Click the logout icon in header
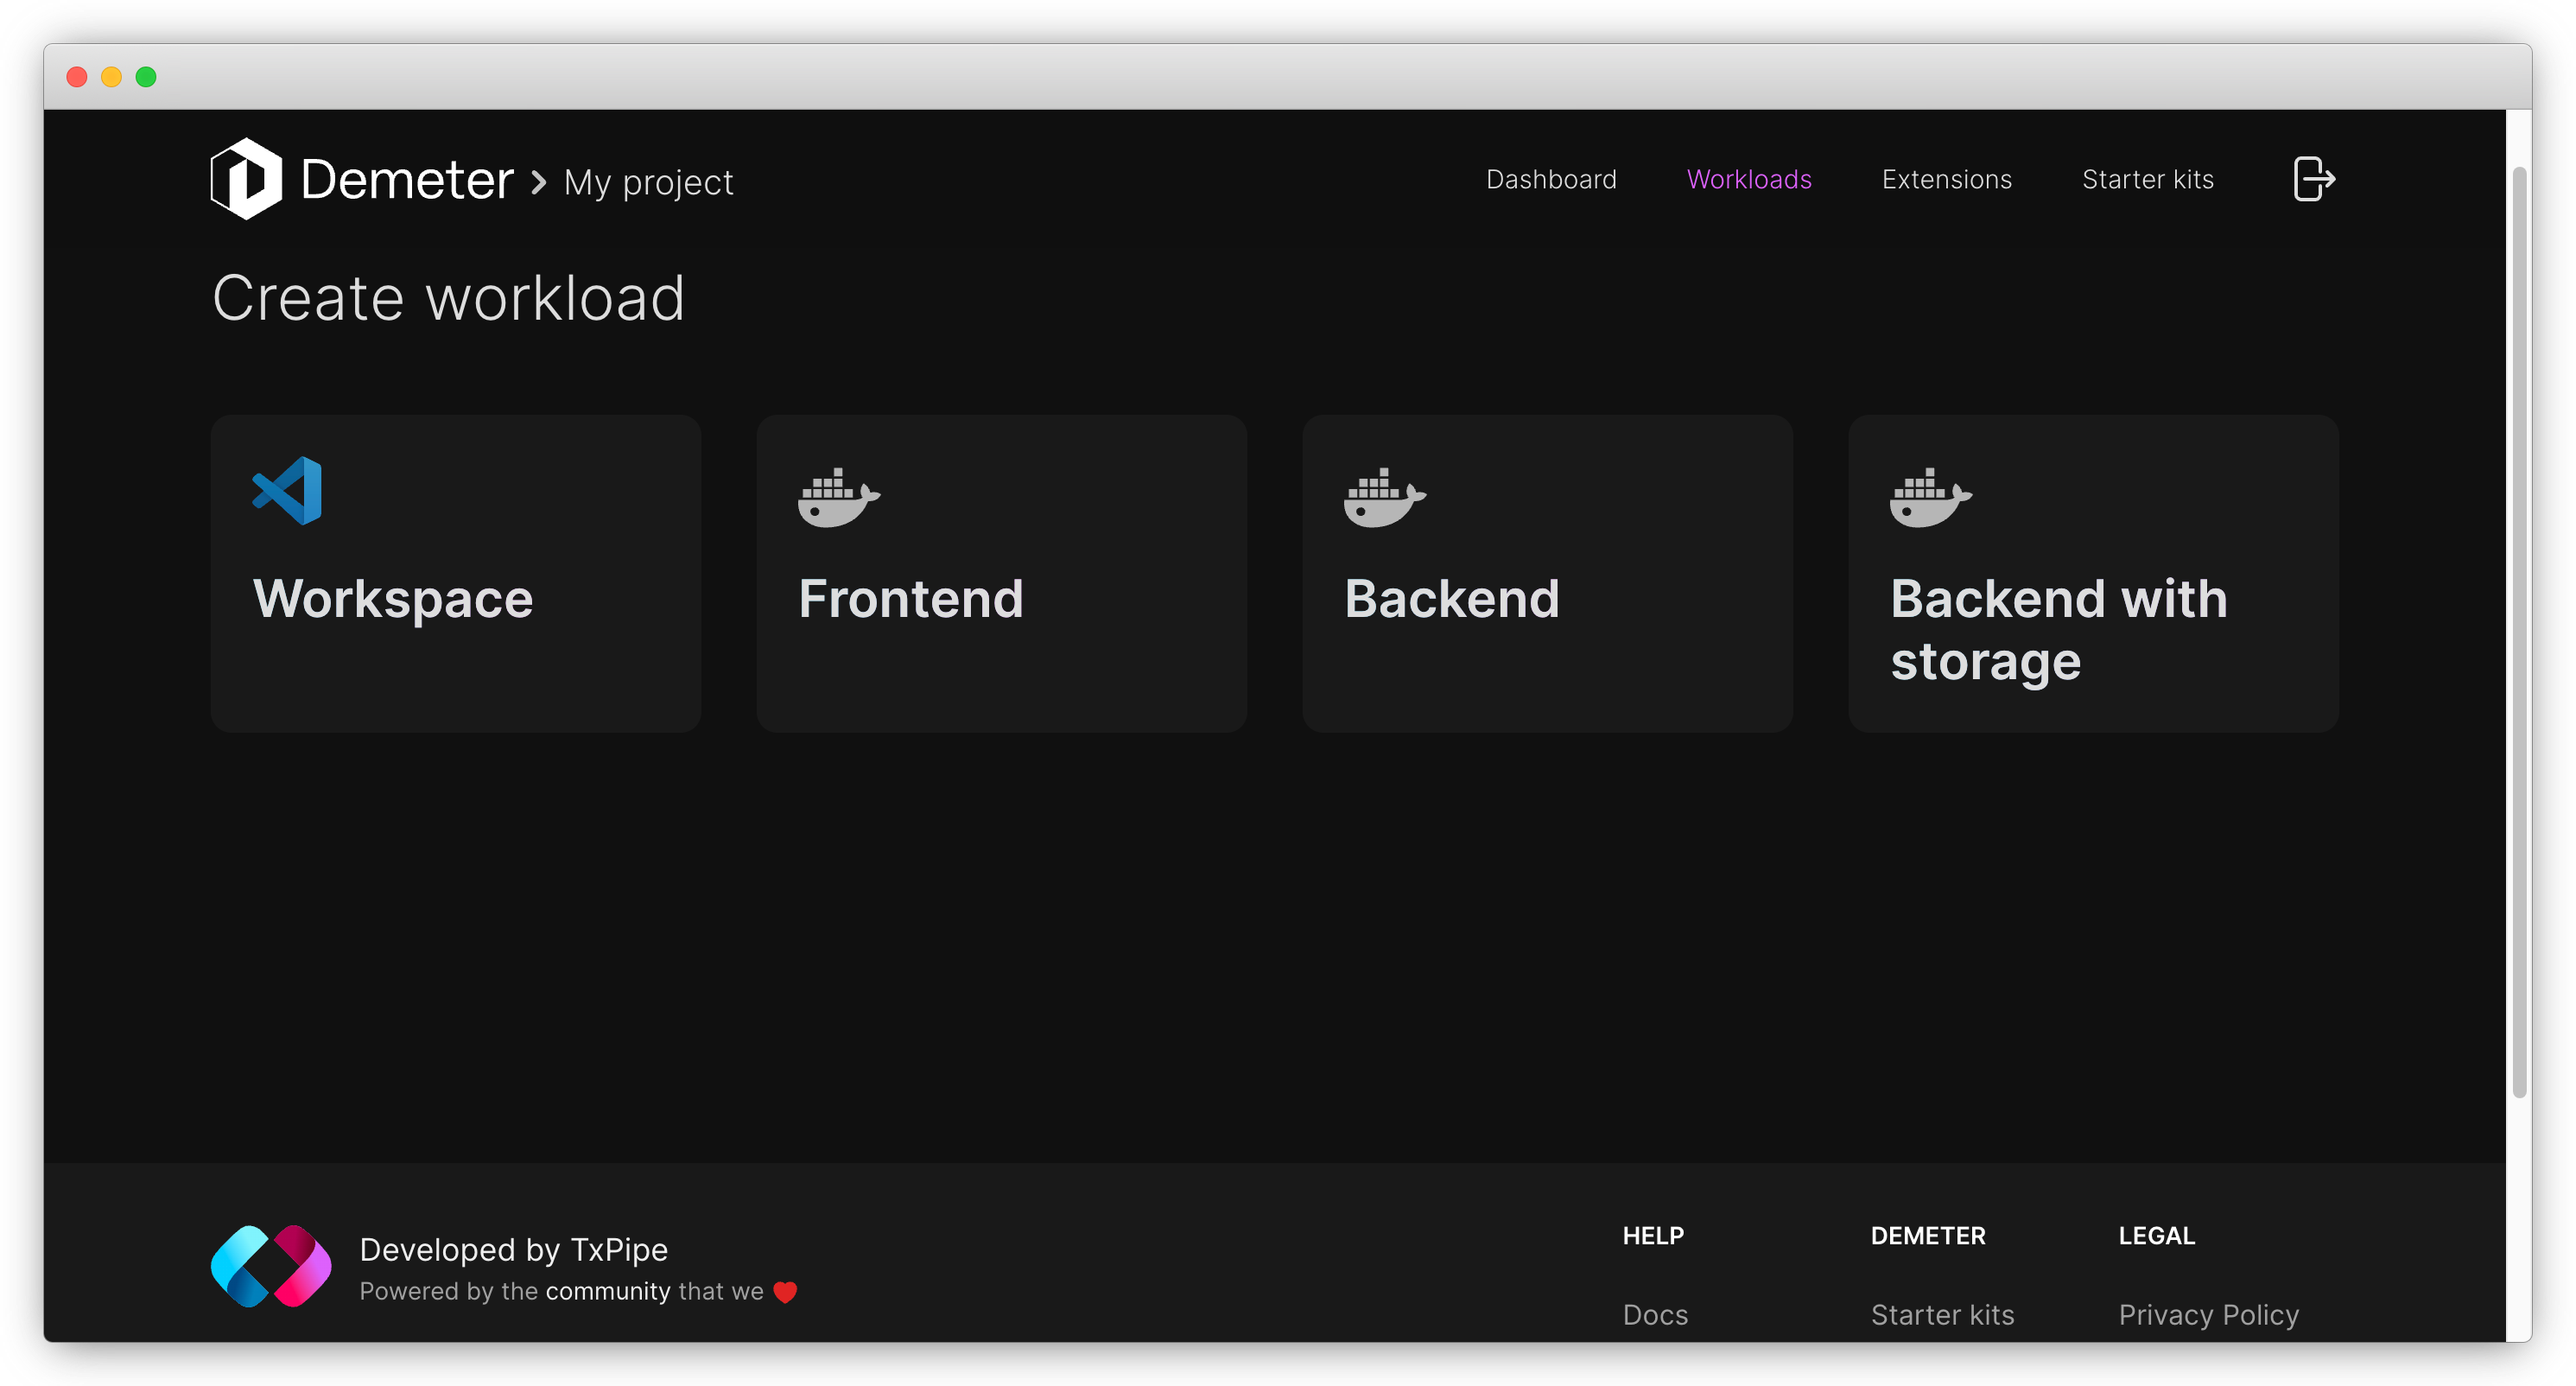The image size is (2576, 1386). click(2314, 180)
